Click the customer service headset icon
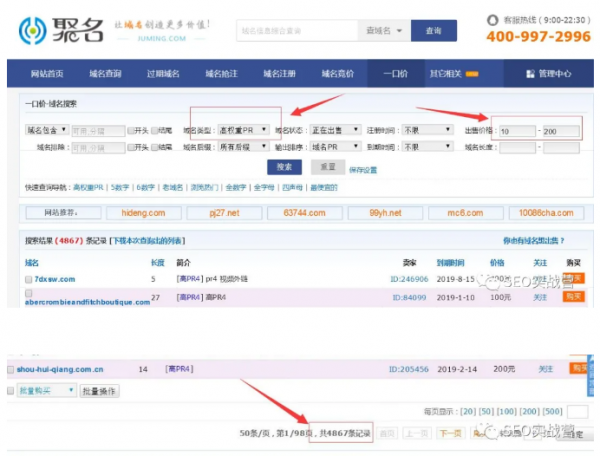 492,19
